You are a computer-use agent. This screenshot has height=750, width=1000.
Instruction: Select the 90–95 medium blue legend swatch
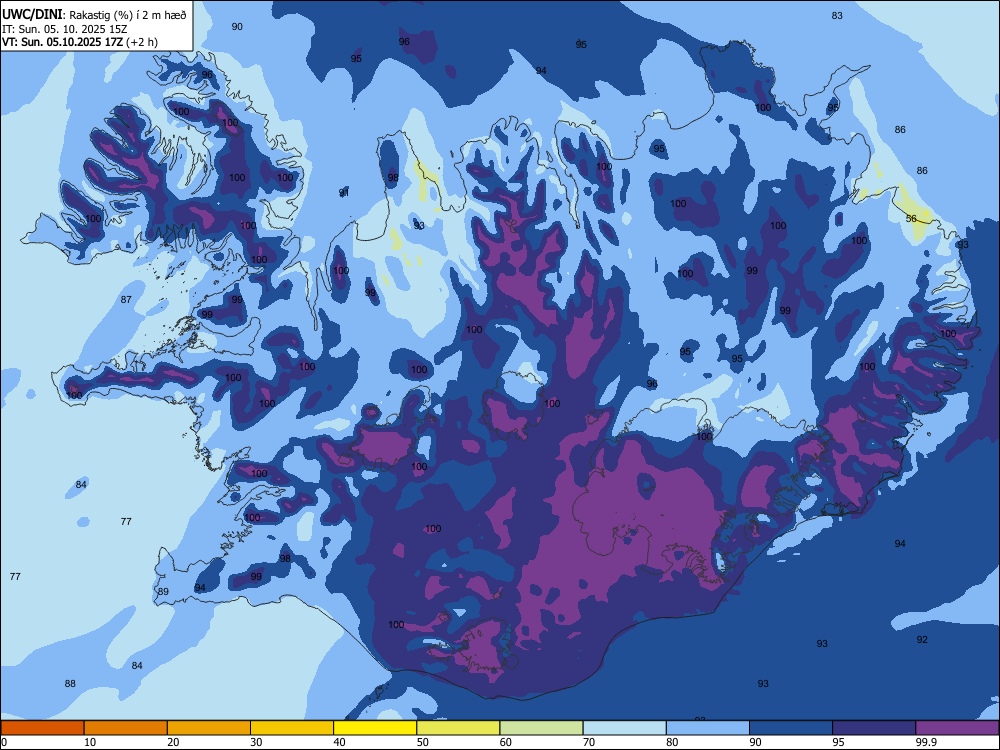point(791,728)
